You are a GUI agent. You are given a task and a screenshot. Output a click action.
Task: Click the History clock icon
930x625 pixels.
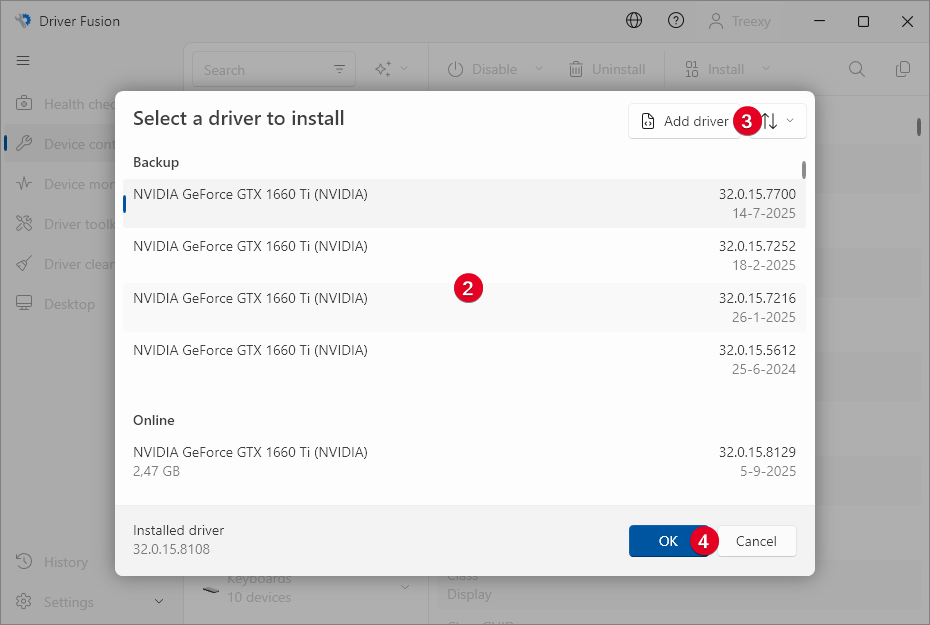tap(24, 561)
